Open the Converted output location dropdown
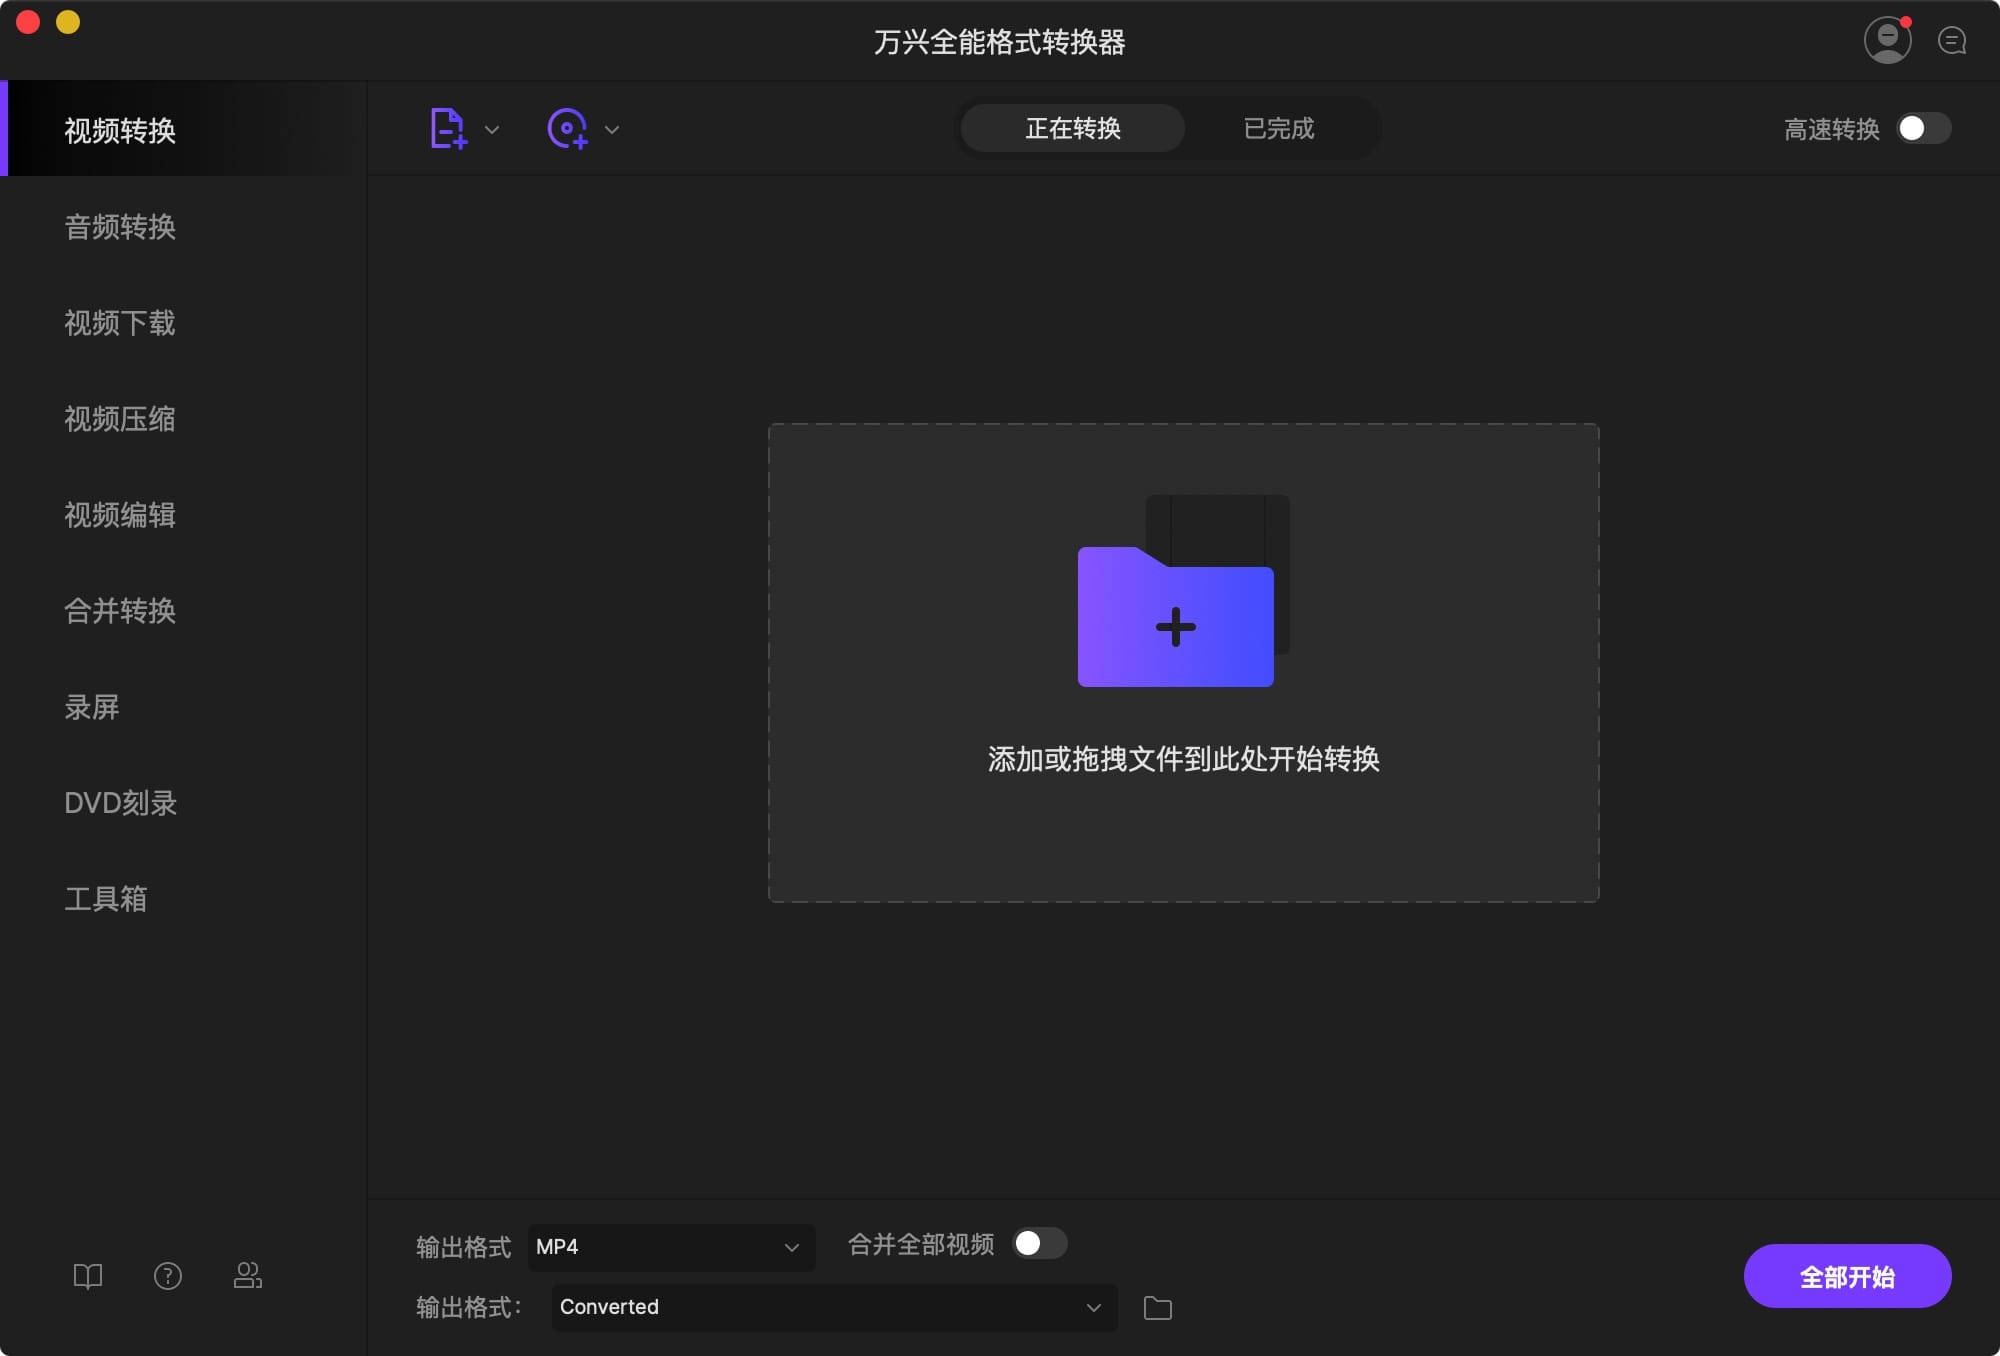Image resolution: width=2000 pixels, height=1356 pixels. [x=832, y=1307]
